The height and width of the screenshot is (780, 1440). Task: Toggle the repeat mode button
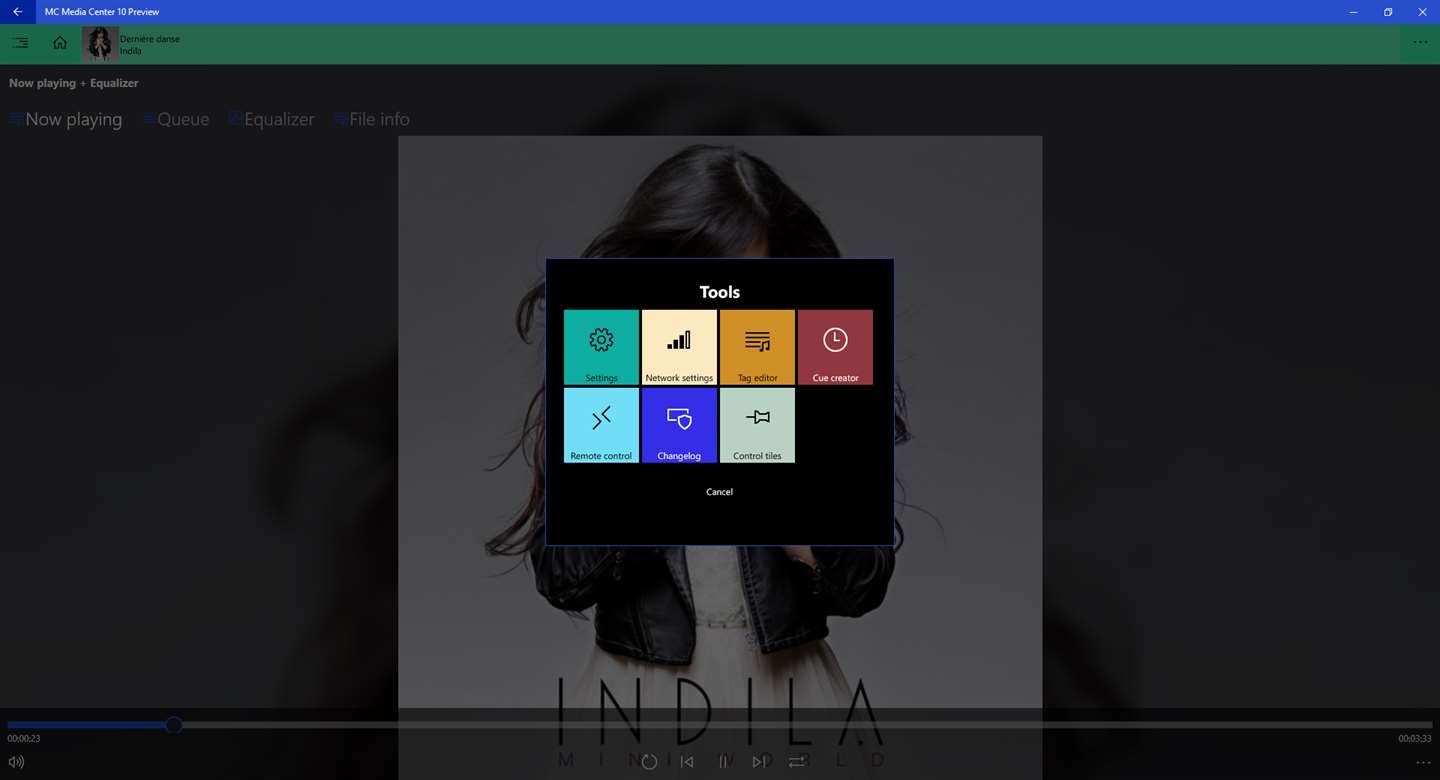[797, 762]
